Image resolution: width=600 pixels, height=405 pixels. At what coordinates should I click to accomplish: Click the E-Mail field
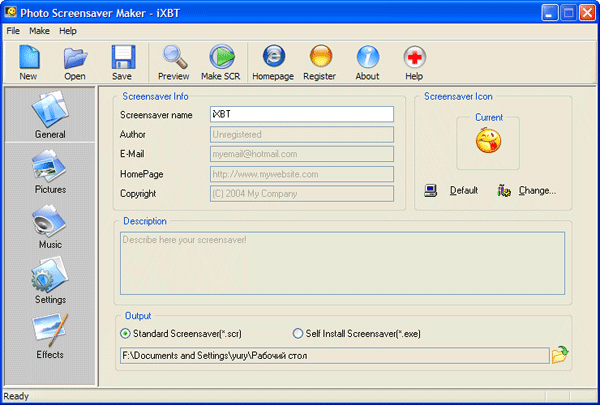pos(302,154)
